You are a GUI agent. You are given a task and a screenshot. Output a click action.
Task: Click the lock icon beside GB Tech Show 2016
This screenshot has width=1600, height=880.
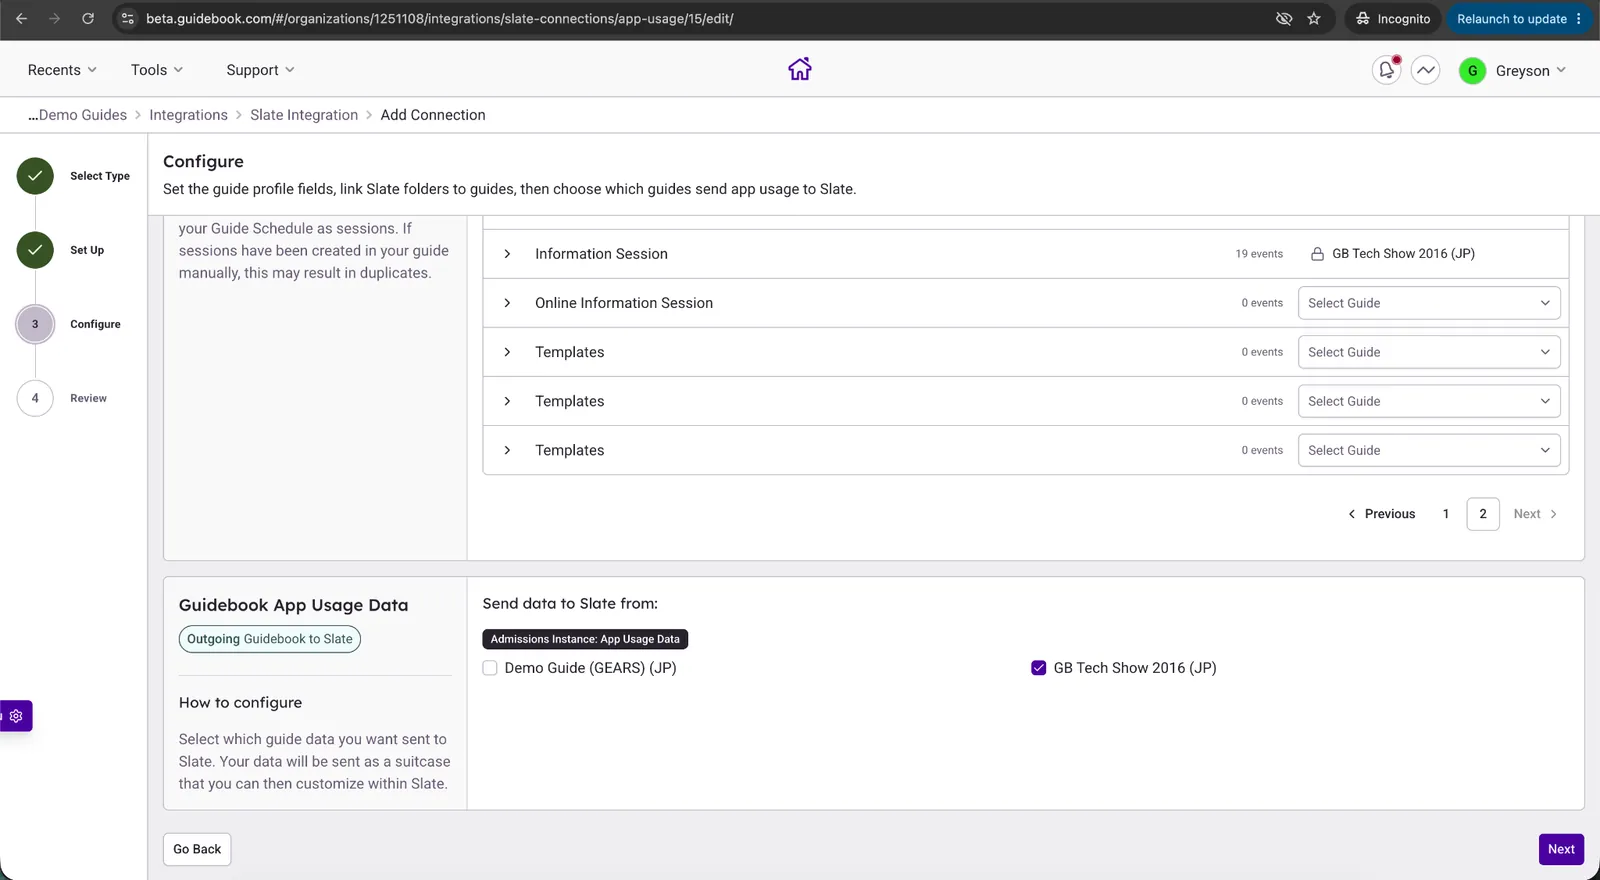1317,254
